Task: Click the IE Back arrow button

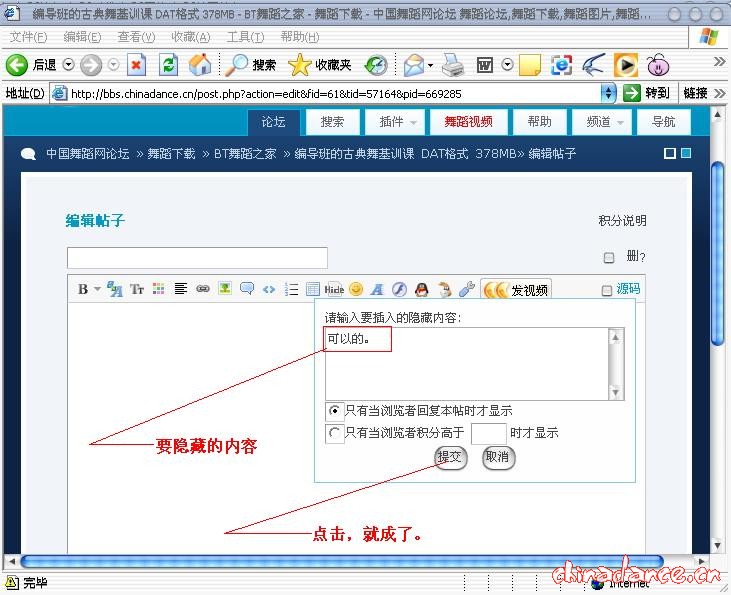Action: (x=17, y=65)
